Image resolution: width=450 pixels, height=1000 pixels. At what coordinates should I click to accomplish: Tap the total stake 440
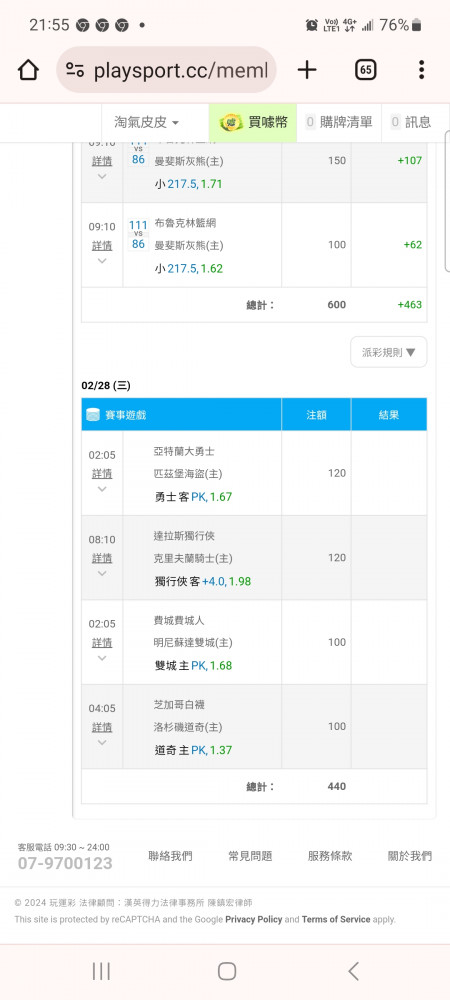click(x=337, y=786)
